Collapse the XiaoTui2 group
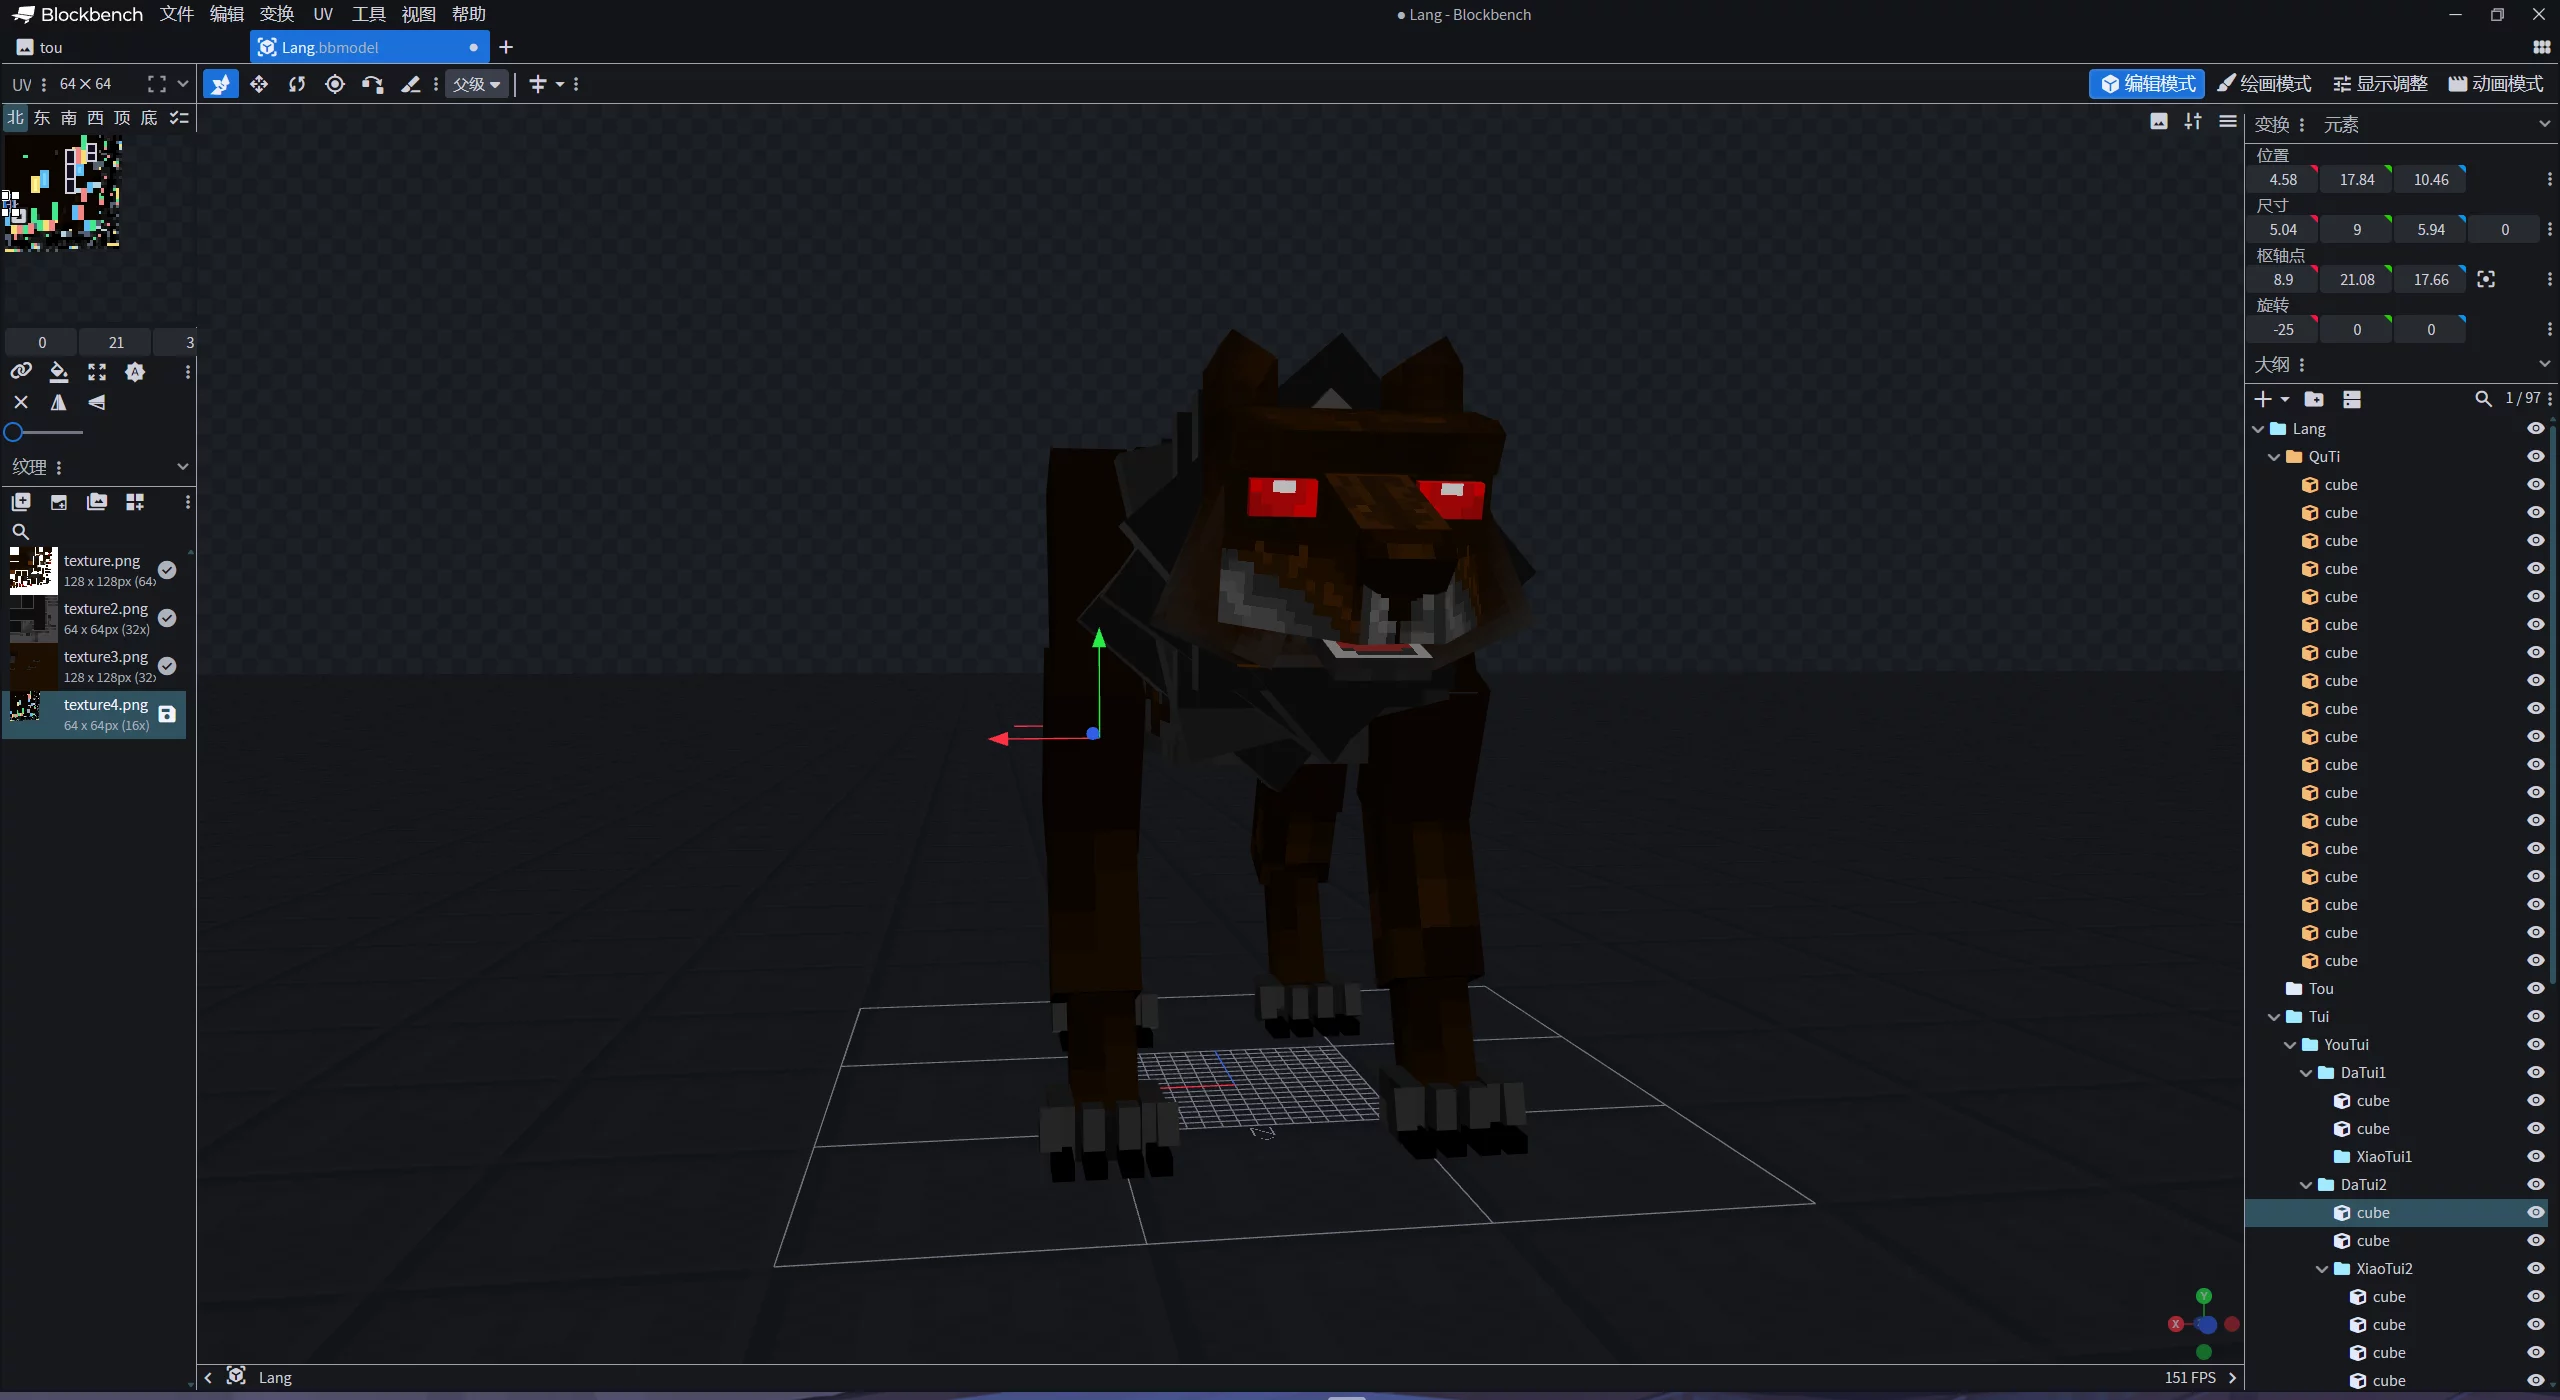Screen dimensions: 2560x1400 click(x=2322, y=1269)
